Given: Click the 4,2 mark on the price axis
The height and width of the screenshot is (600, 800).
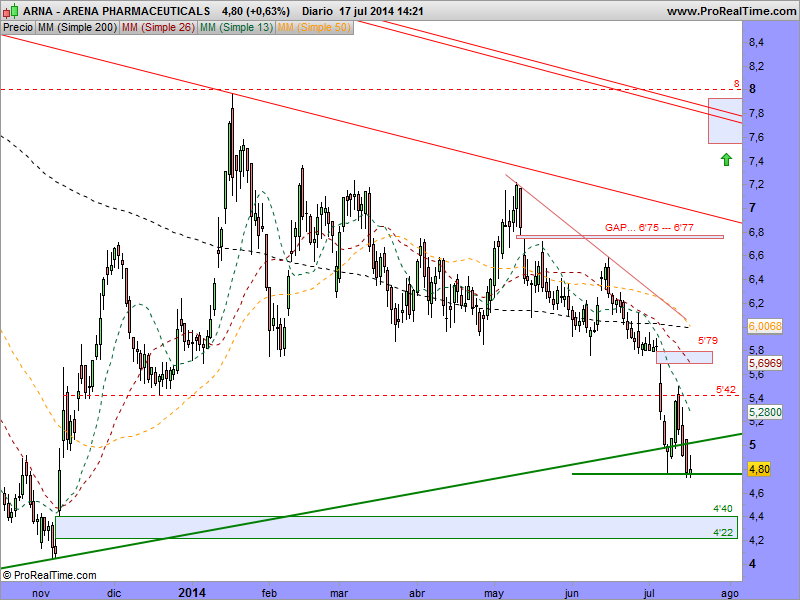Looking at the screenshot, I should pyautogui.click(x=756, y=540).
